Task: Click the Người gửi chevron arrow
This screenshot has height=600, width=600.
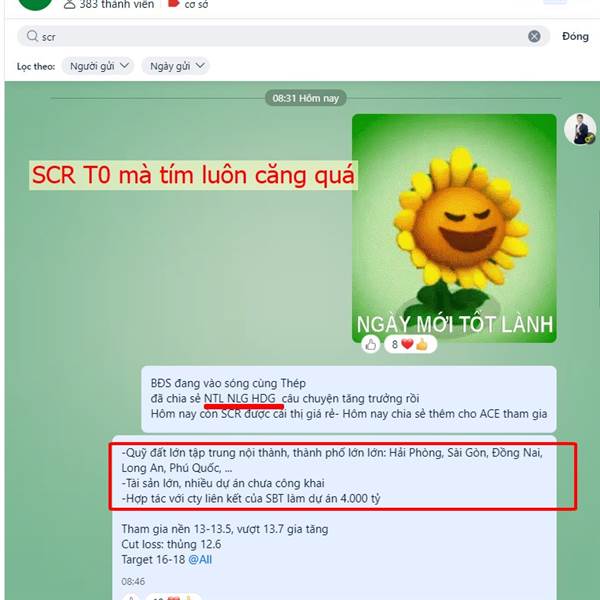Action: [124, 66]
